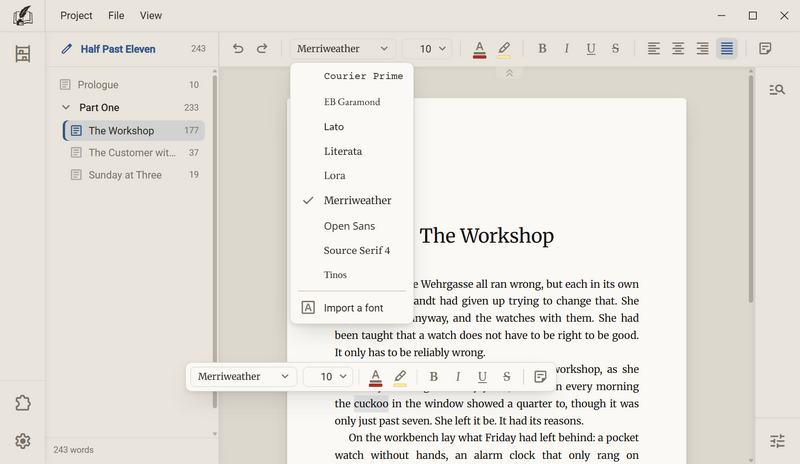Select the checked Merriweather font entry

coord(352,200)
